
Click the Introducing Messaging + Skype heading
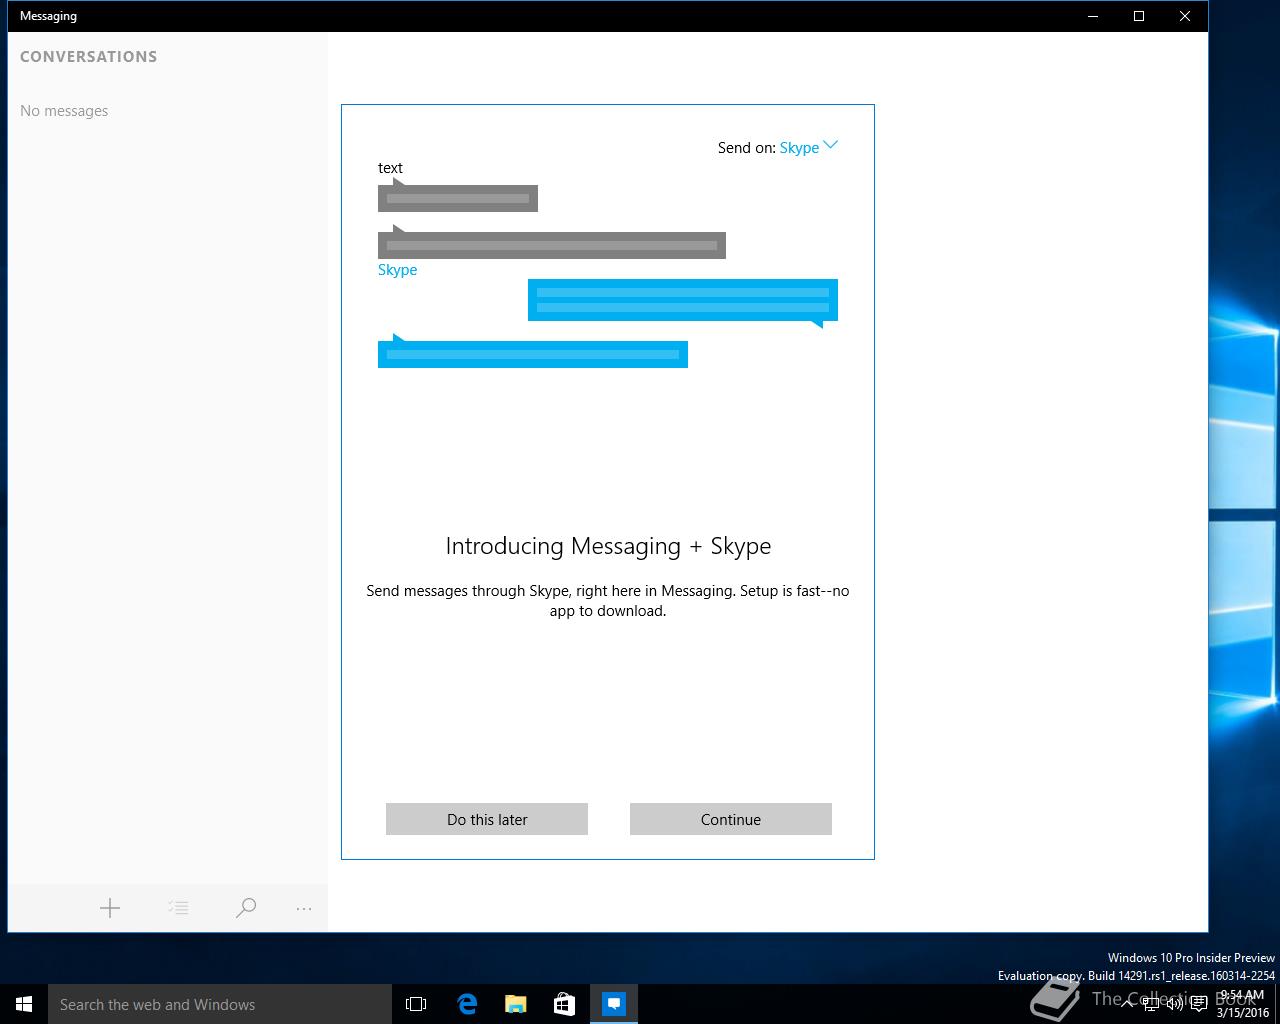608,546
